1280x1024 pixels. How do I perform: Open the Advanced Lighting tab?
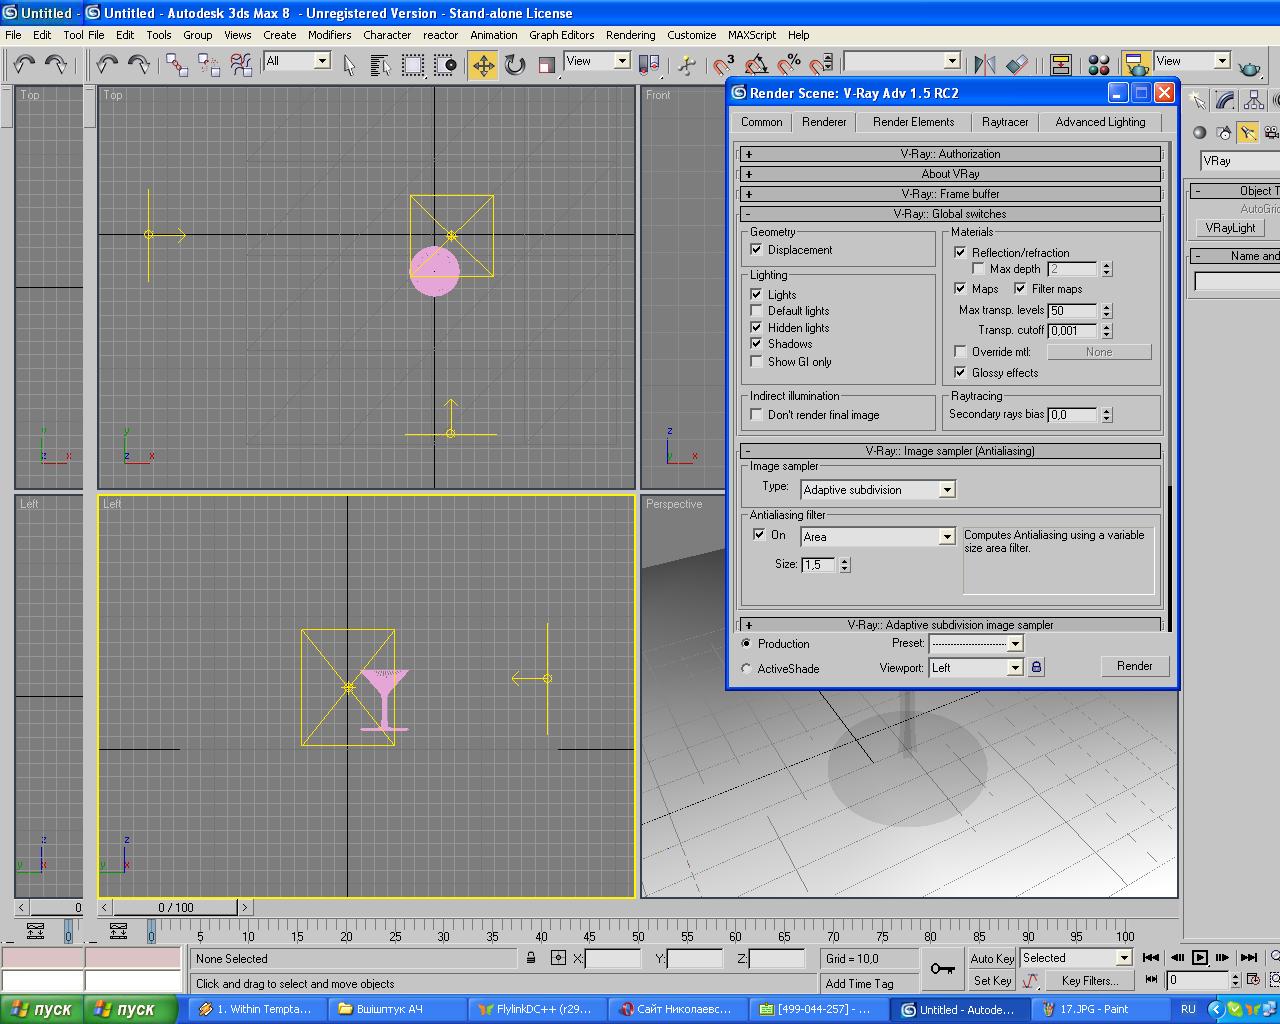tap(1101, 122)
